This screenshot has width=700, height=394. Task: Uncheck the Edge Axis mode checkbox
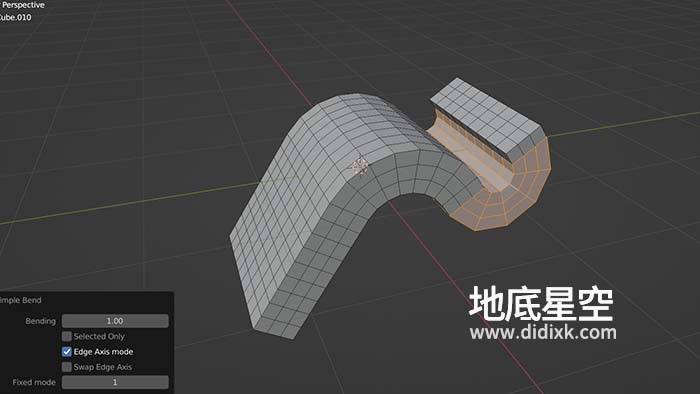tap(67, 352)
